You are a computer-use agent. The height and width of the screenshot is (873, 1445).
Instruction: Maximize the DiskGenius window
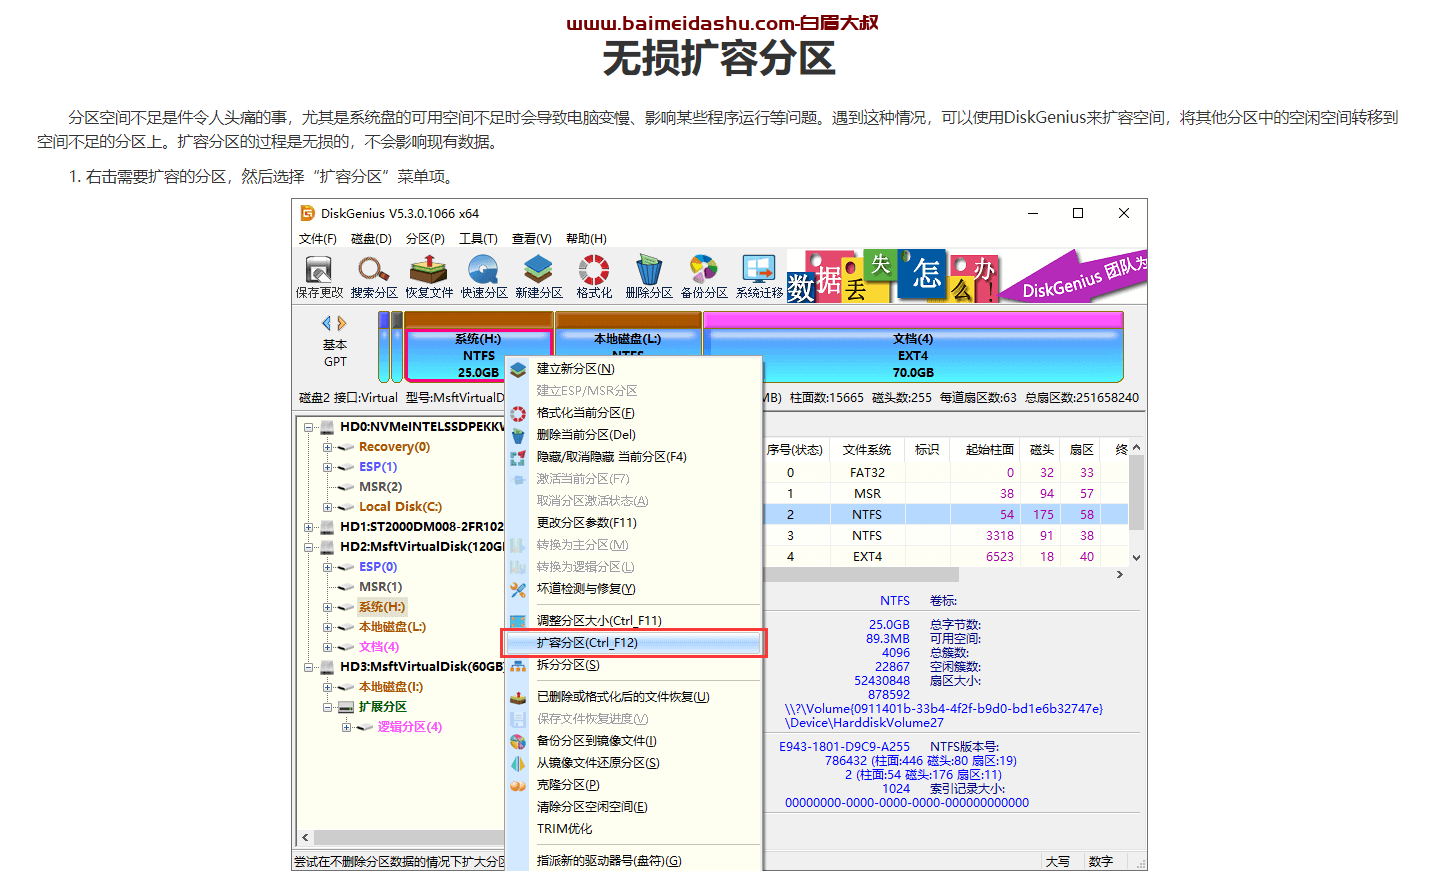[x=1078, y=213]
